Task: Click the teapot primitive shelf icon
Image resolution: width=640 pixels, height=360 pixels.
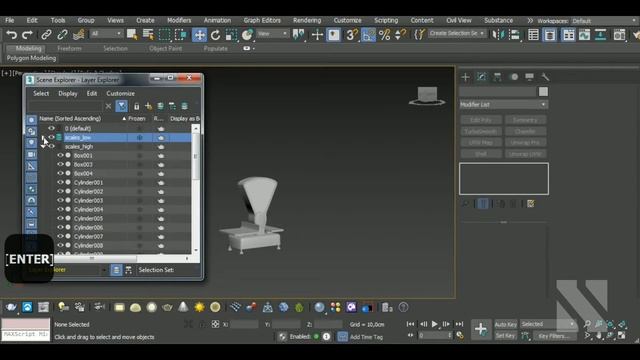Action: 167,307
